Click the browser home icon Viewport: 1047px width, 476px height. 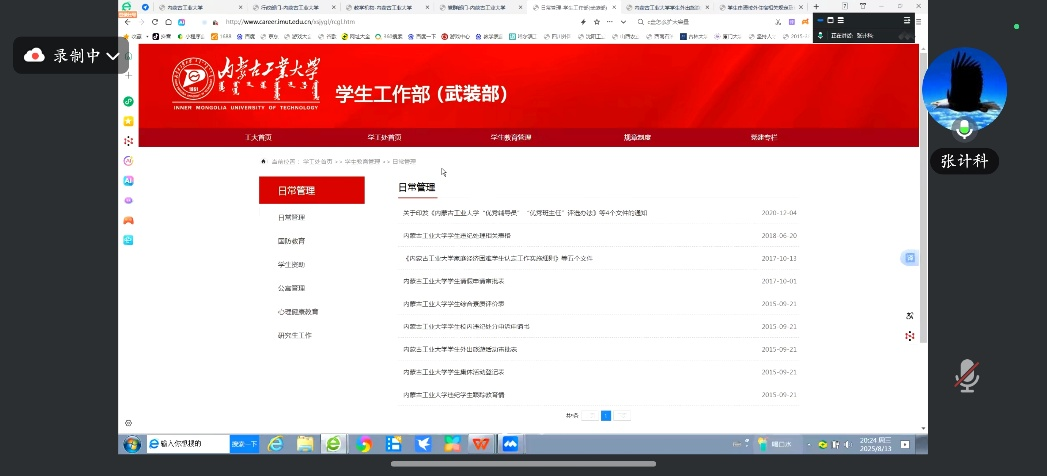(x=168, y=21)
